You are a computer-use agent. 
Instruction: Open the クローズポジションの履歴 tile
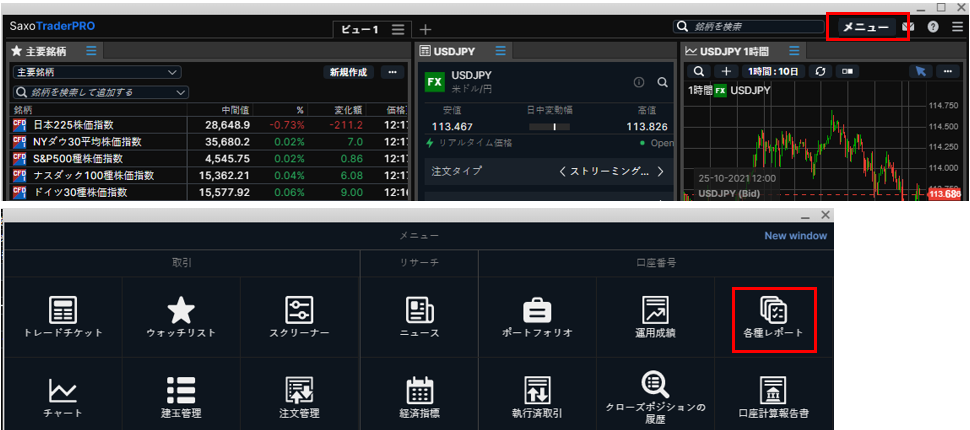click(x=655, y=396)
